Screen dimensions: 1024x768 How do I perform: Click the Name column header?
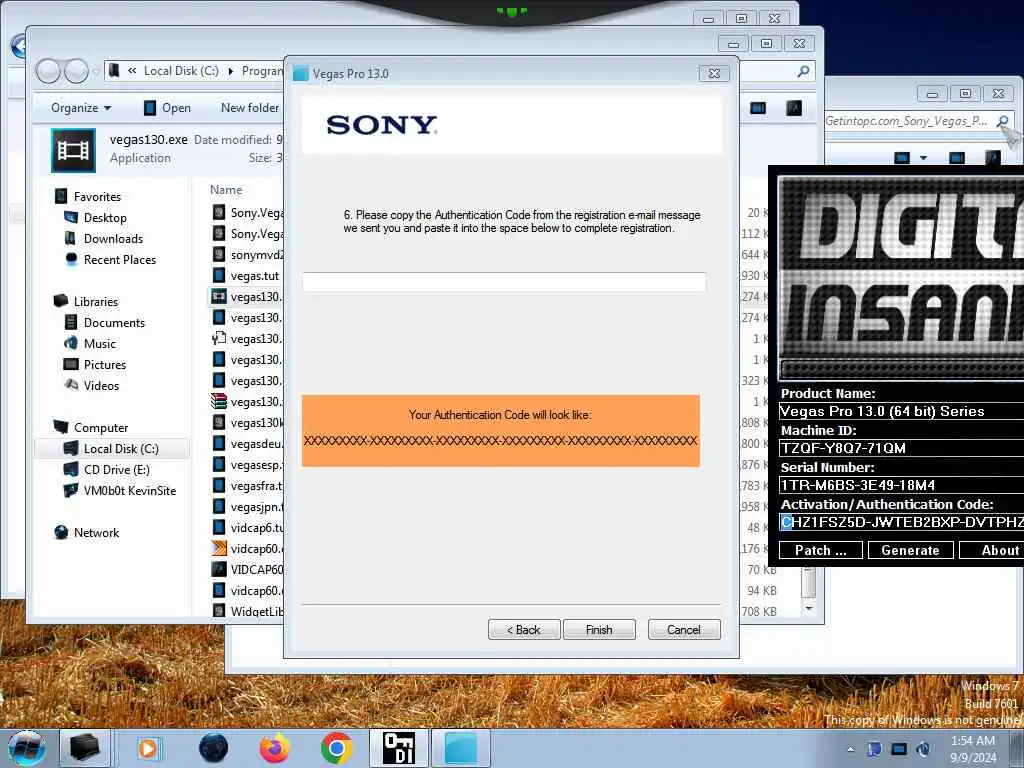point(226,189)
